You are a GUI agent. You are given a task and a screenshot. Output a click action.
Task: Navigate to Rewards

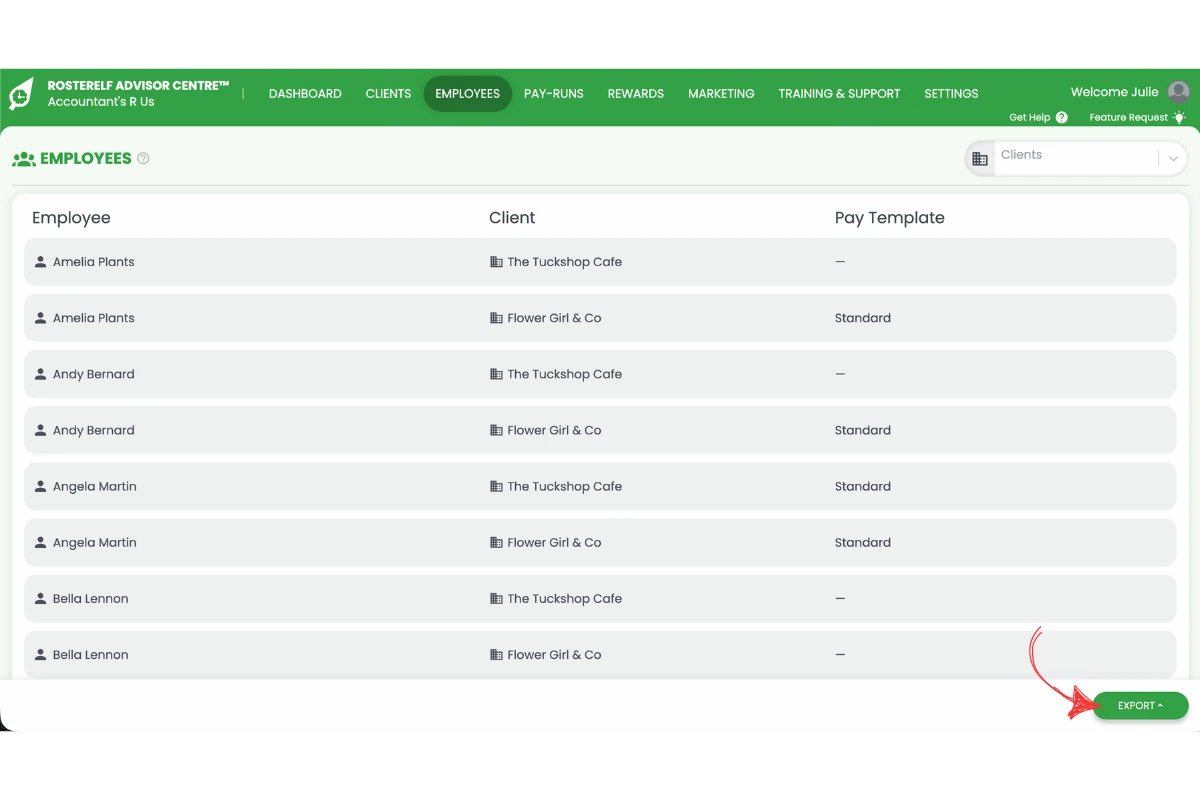click(635, 93)
